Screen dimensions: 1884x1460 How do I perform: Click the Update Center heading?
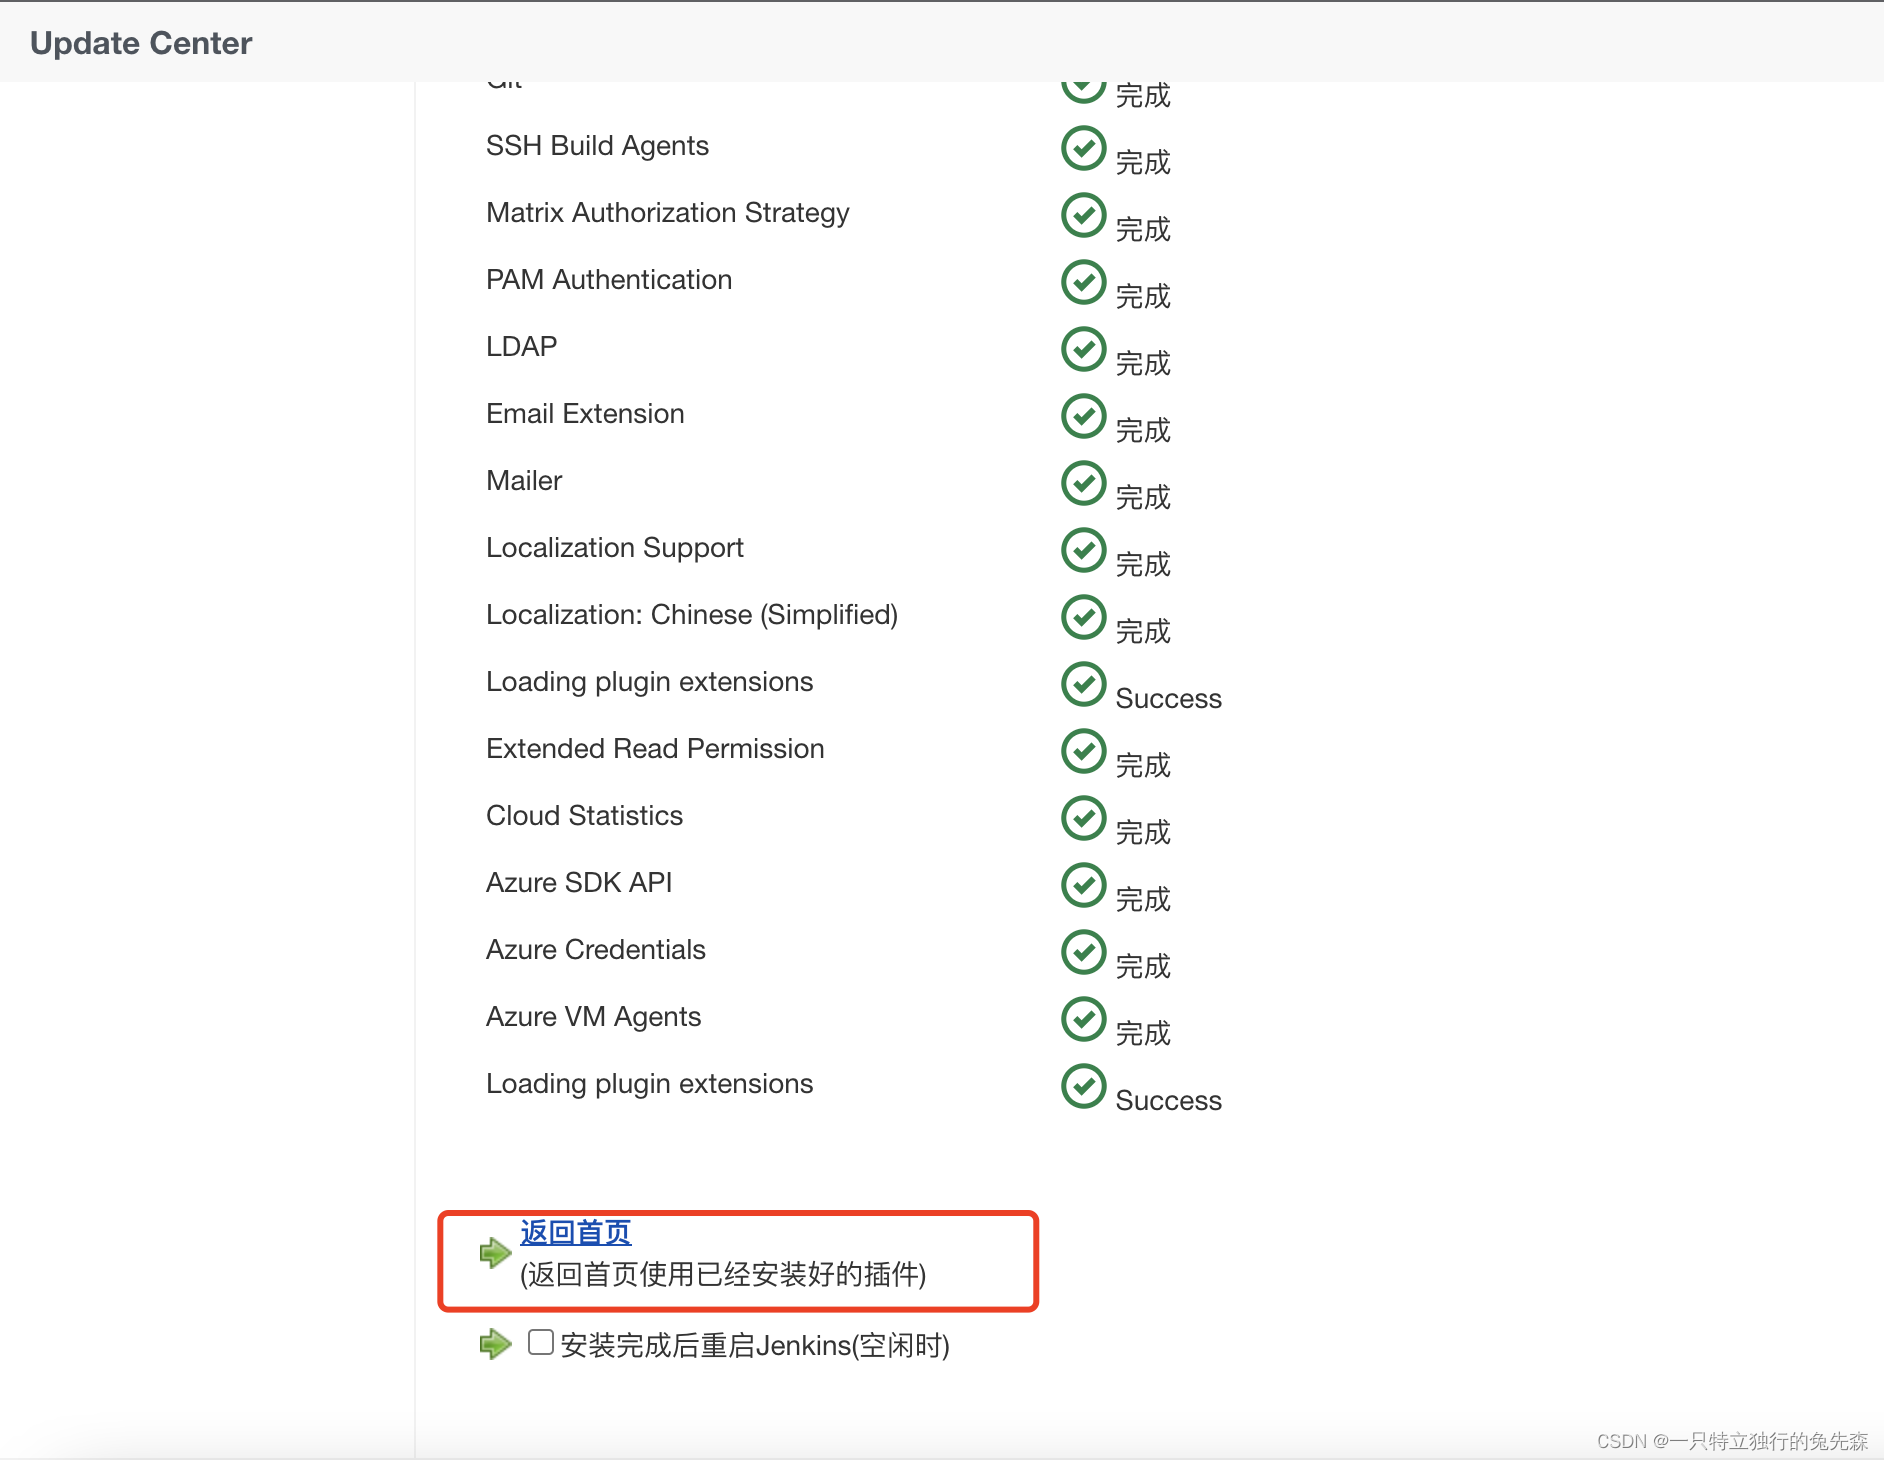tap(141, 43)
